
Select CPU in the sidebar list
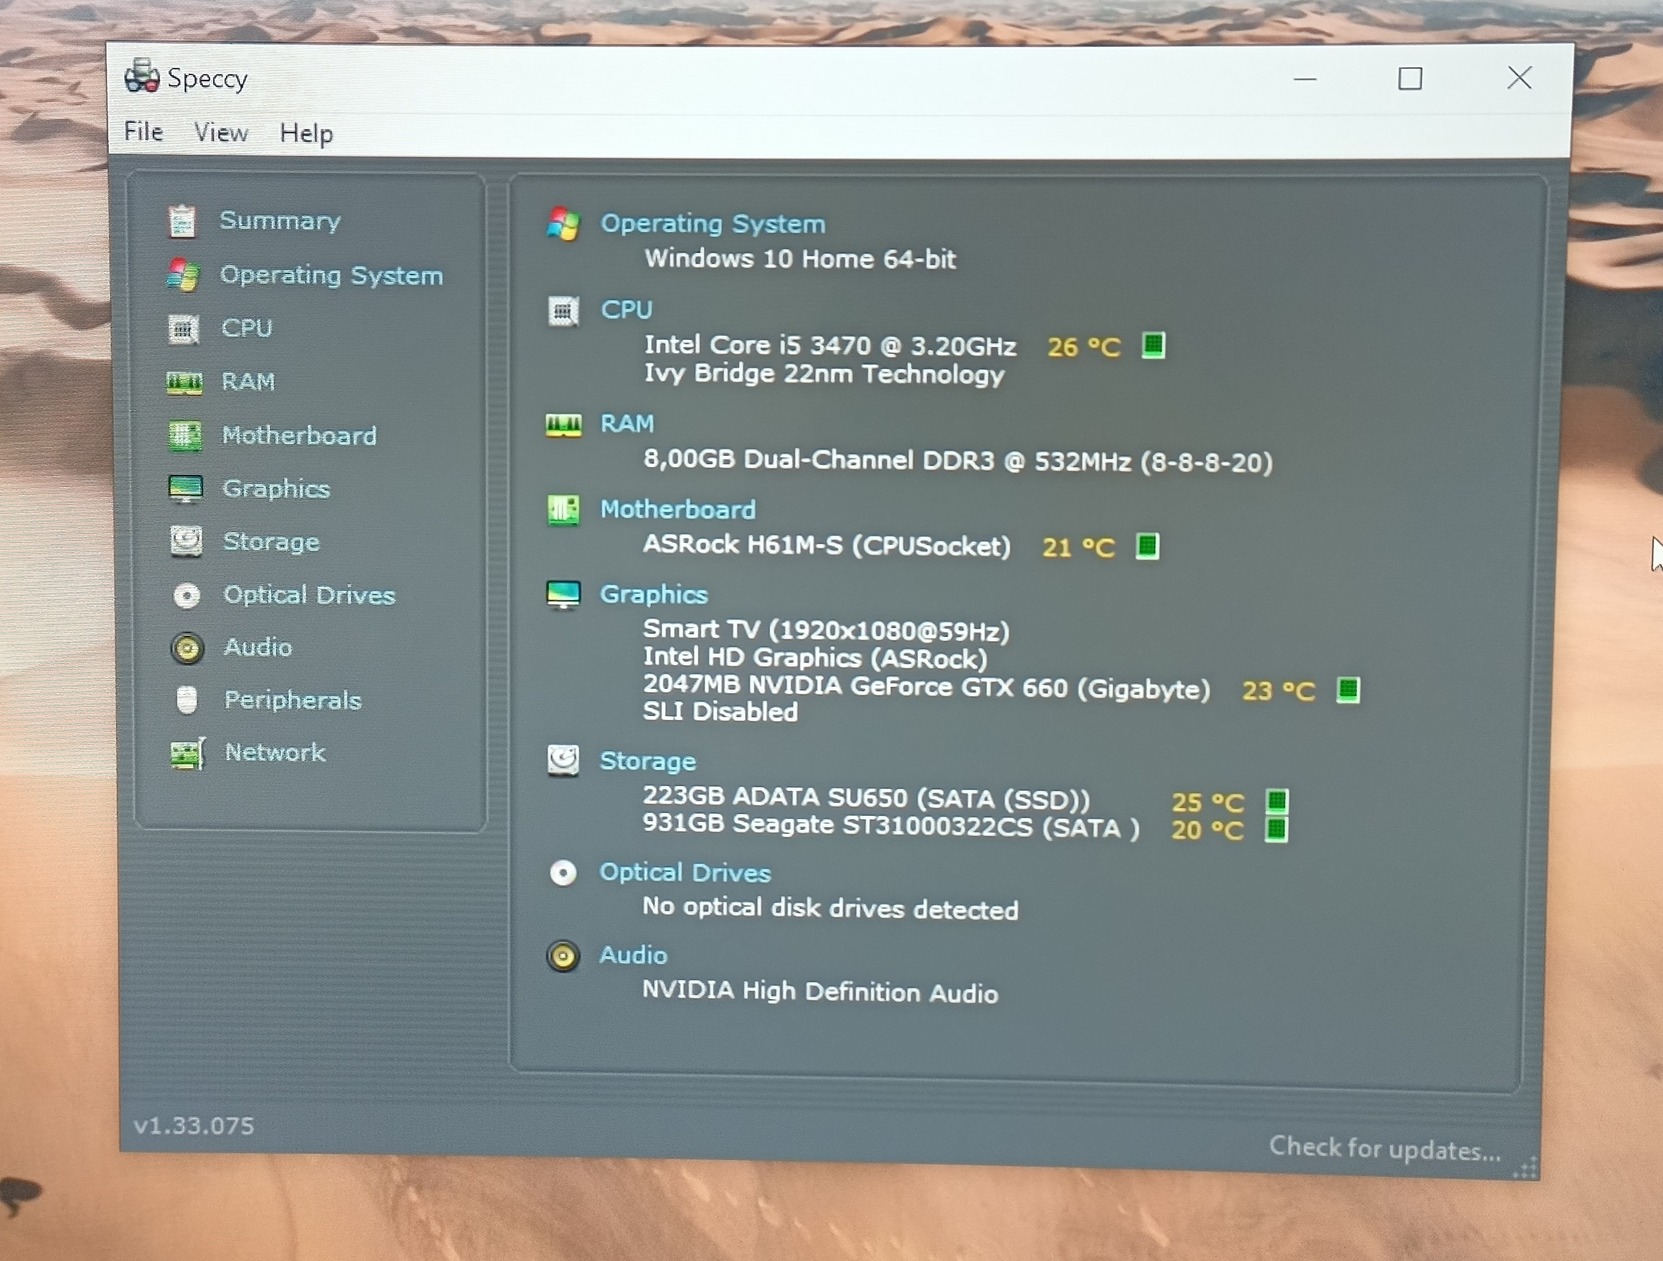247,328
